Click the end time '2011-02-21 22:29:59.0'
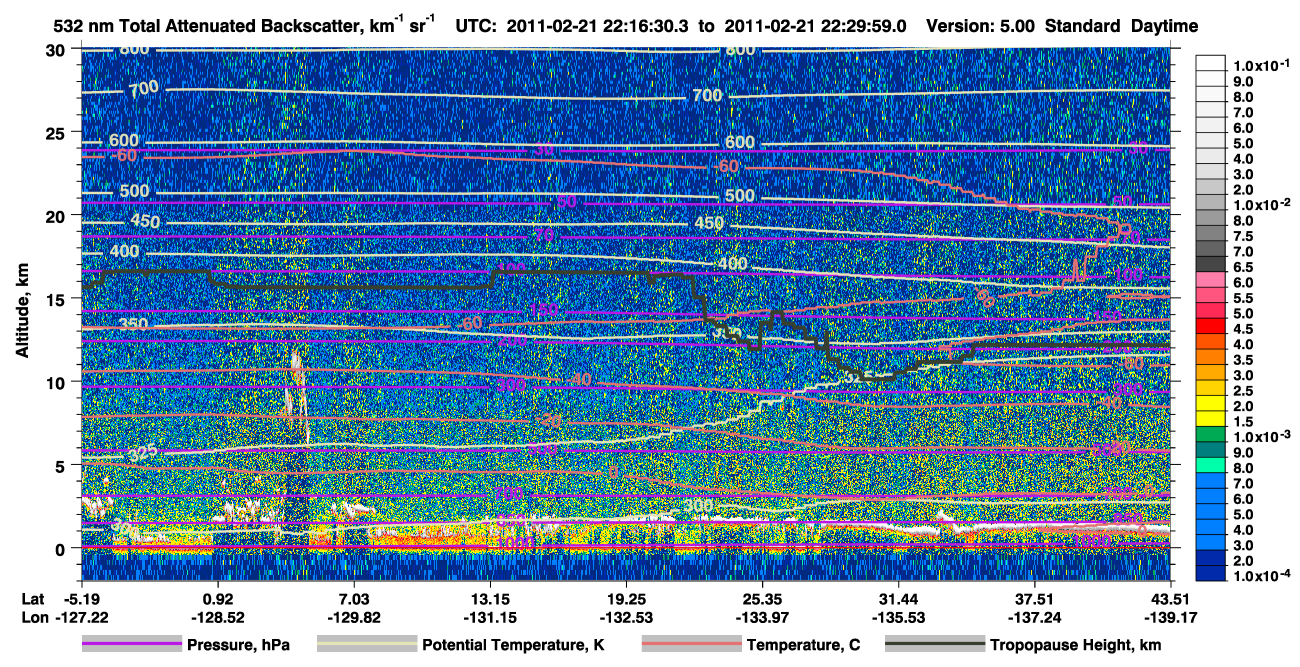Image resolution: width=1300 pixels, height=667 pixels. click(817, 26)
